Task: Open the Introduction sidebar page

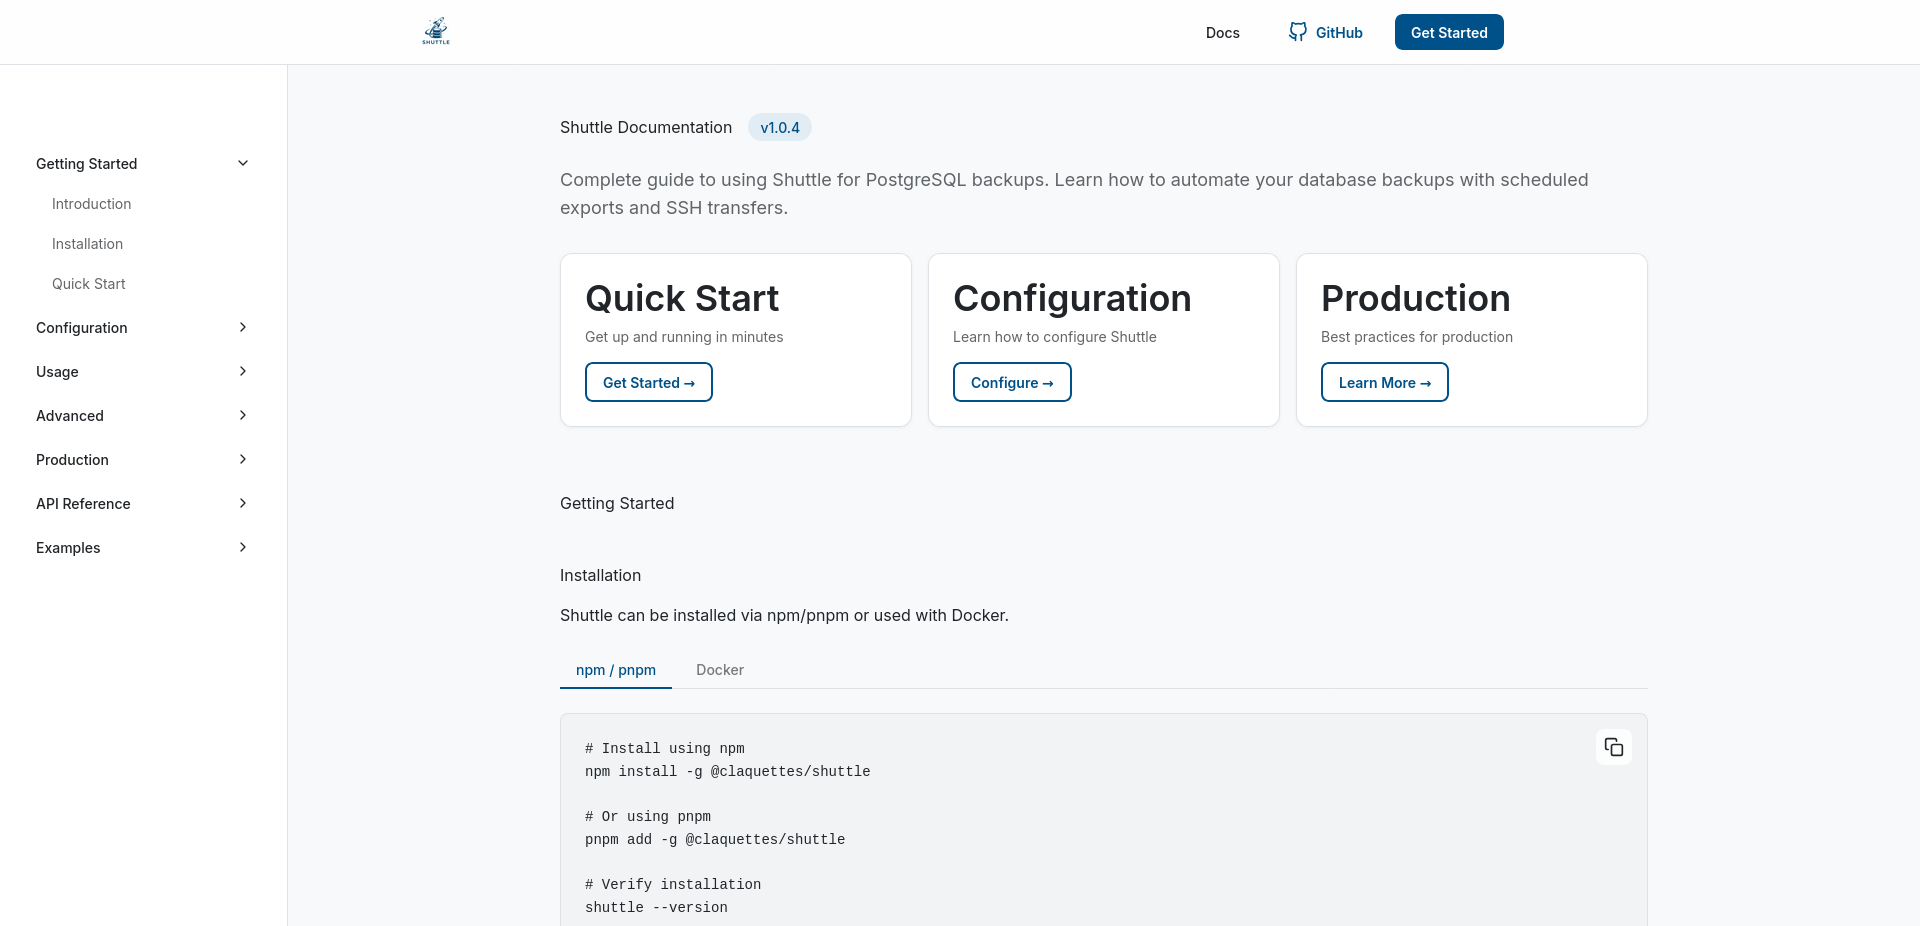Action: [x=91, y=203]
